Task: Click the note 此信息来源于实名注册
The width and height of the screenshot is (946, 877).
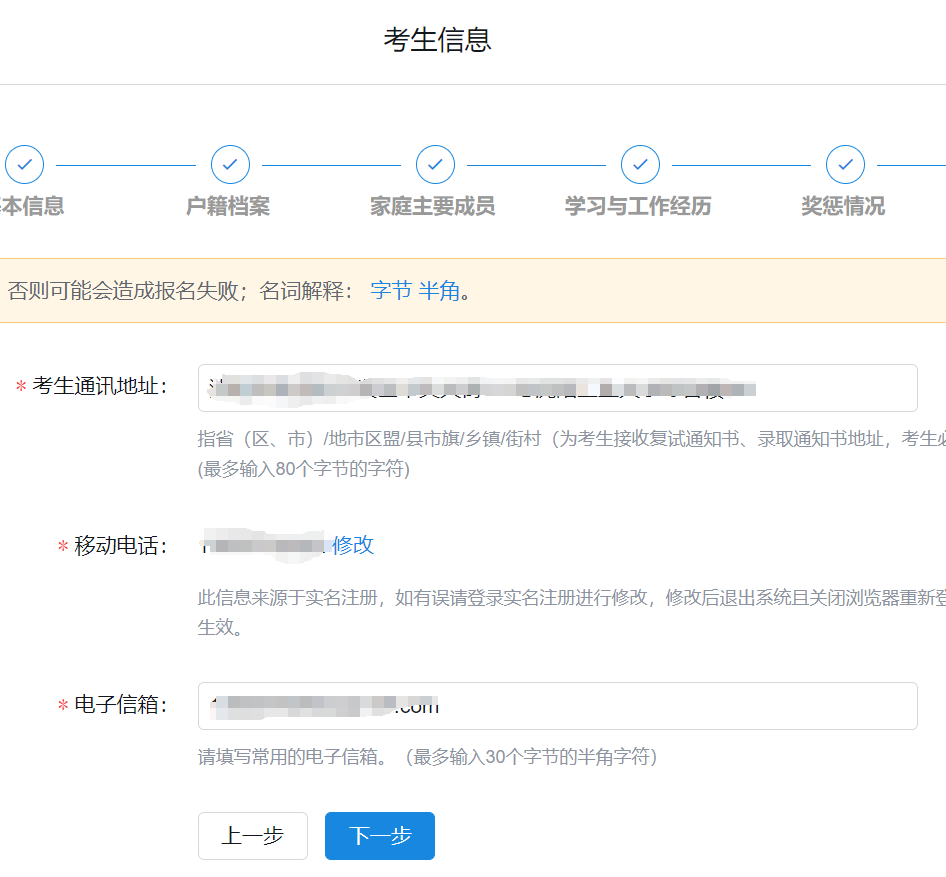Action: (x=288, y=598)
